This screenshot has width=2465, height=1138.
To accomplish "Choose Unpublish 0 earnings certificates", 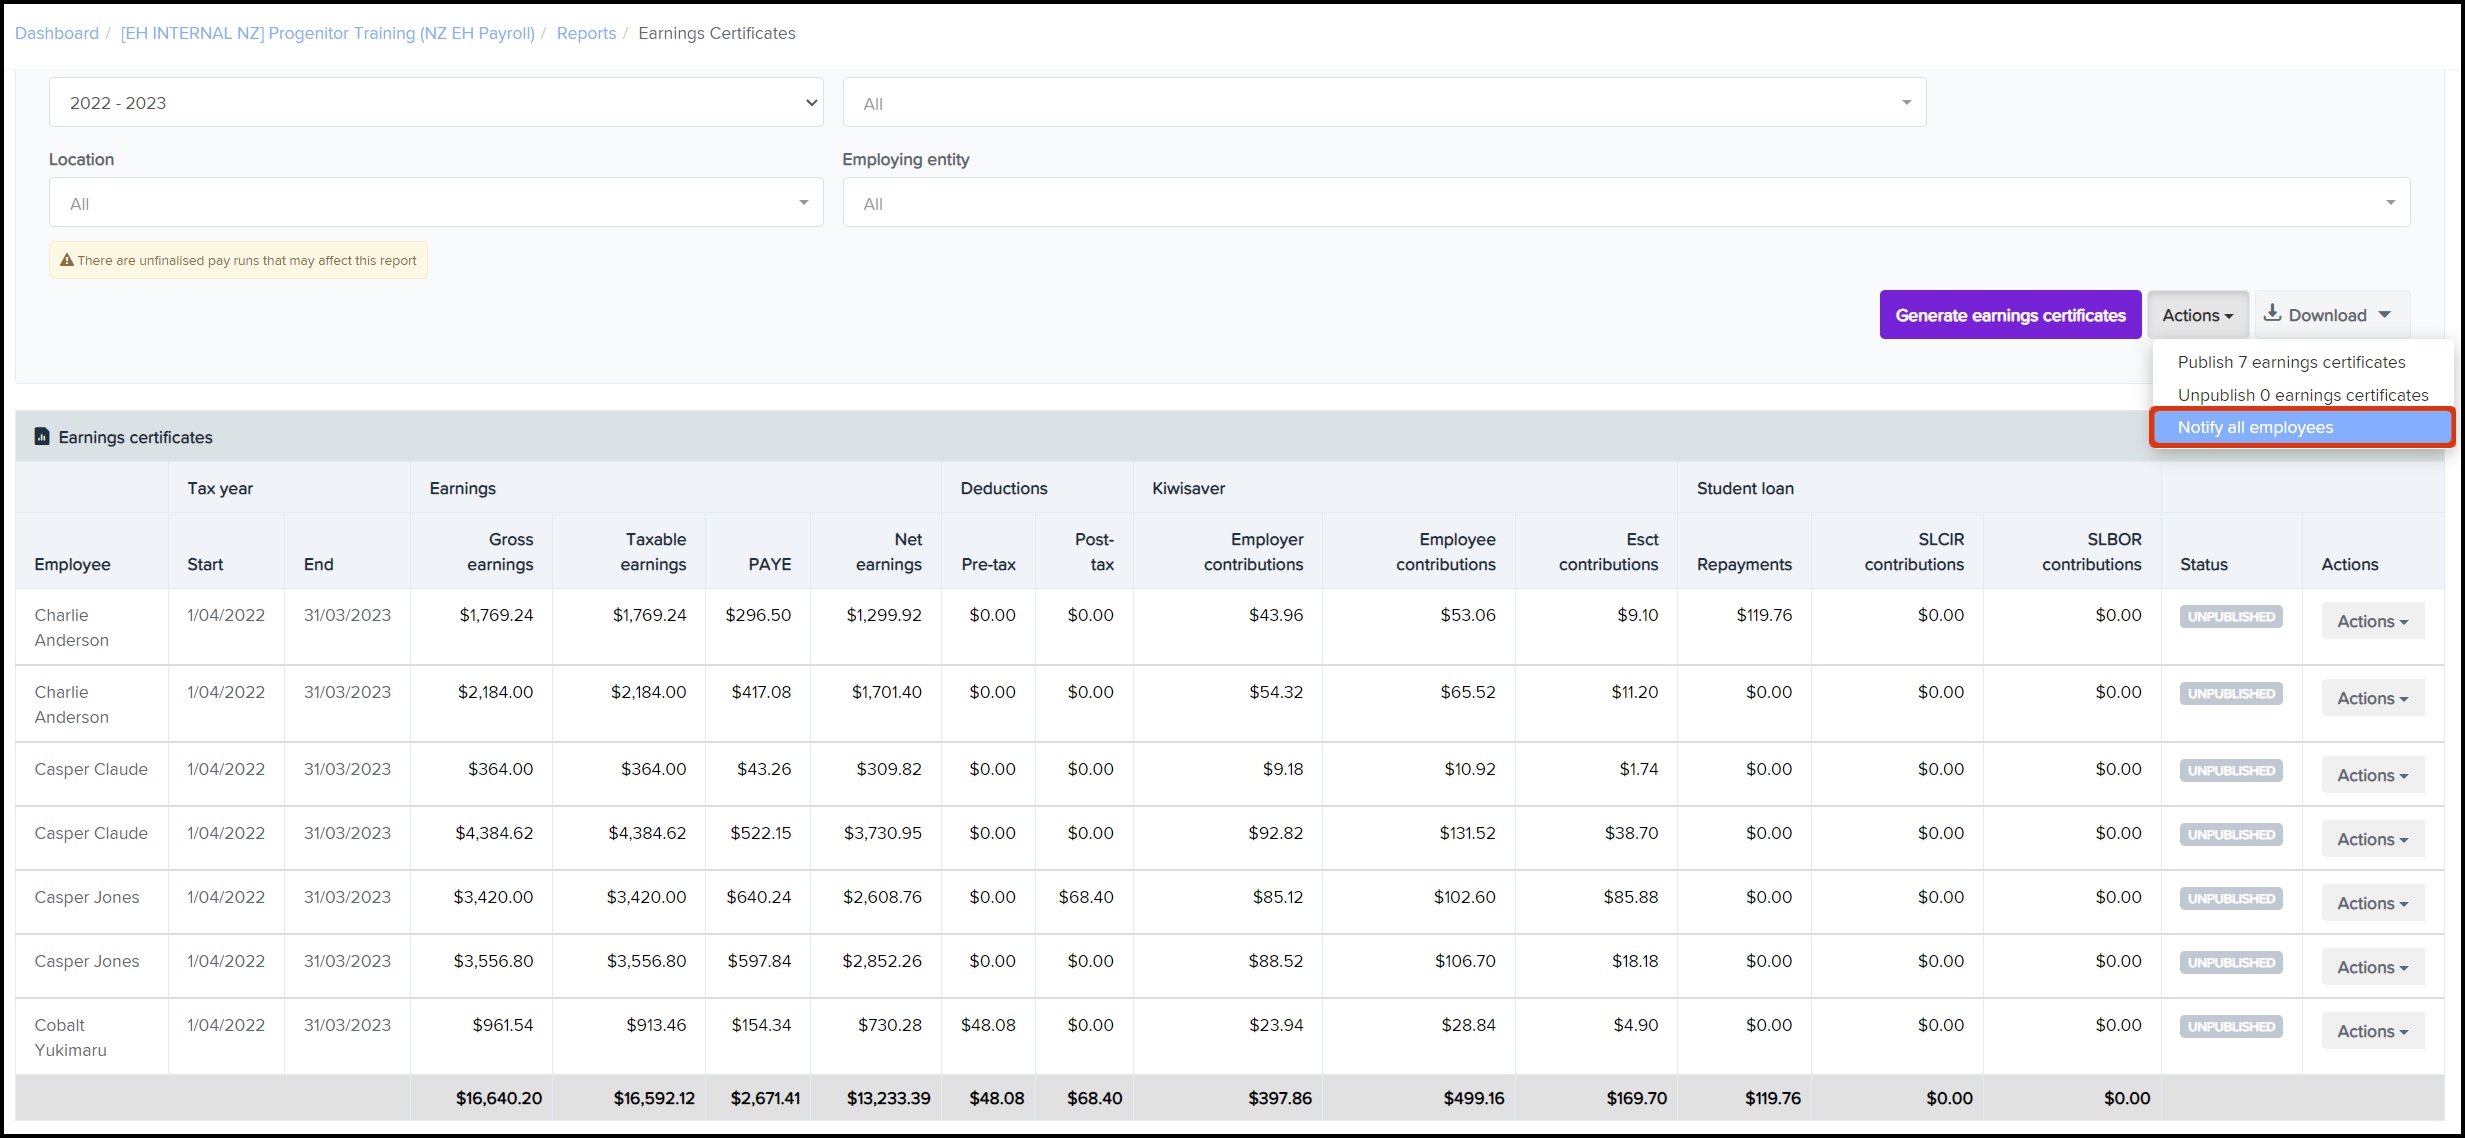I will tap(2302, 395).
